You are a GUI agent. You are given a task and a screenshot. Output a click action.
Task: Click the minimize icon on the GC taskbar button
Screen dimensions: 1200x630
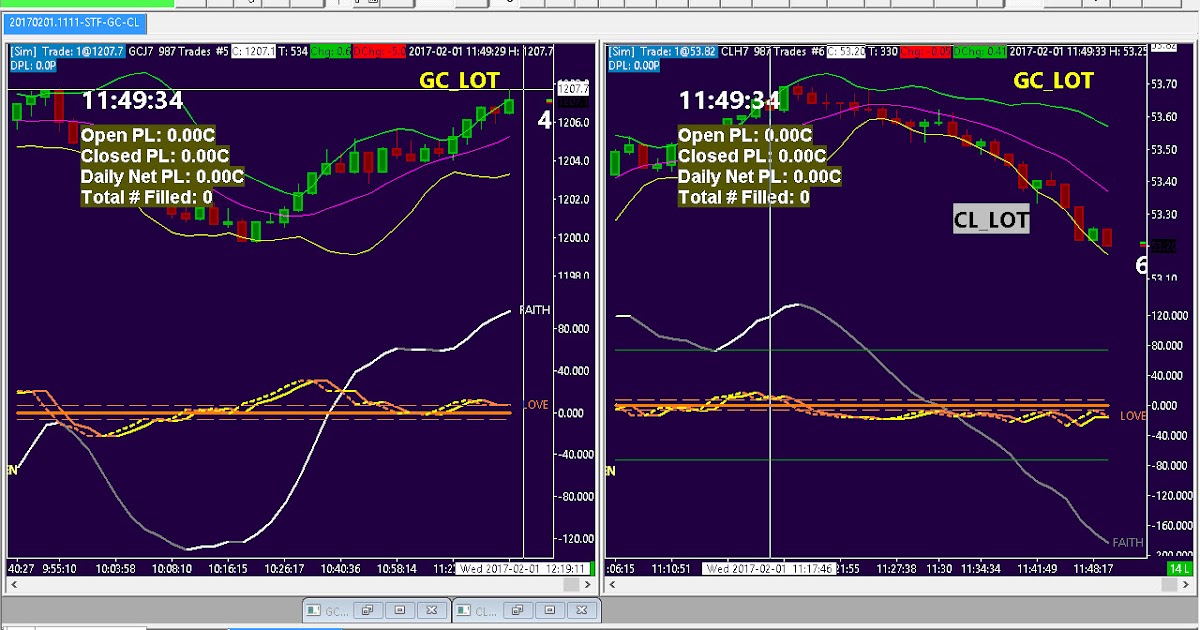click(398, 610)
